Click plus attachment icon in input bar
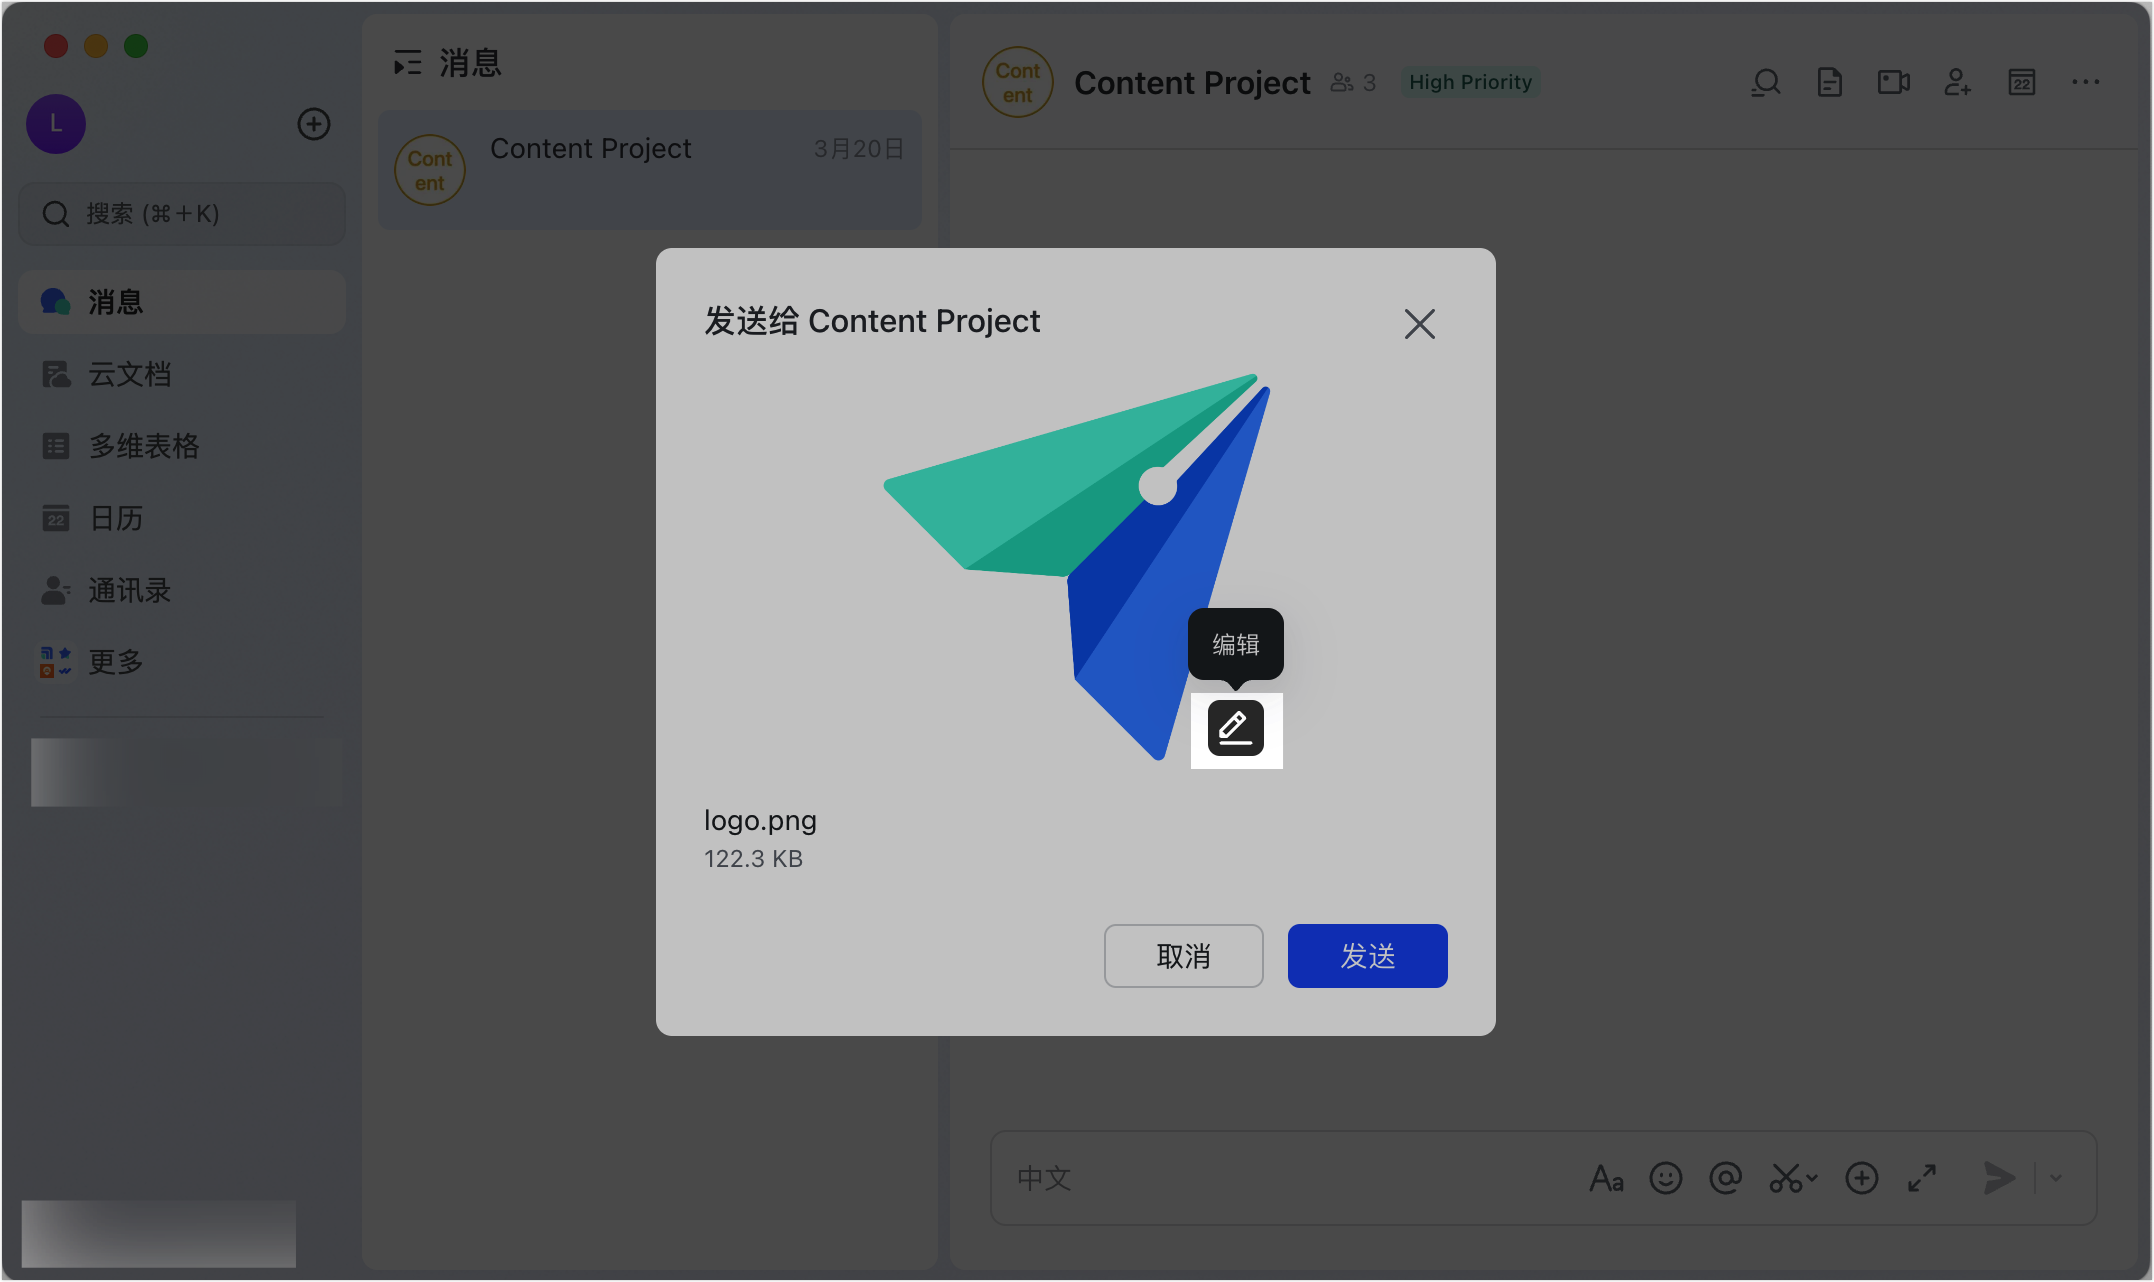The image size is (2154, 1282). pyautogui.click(x=1862, y=1178)
